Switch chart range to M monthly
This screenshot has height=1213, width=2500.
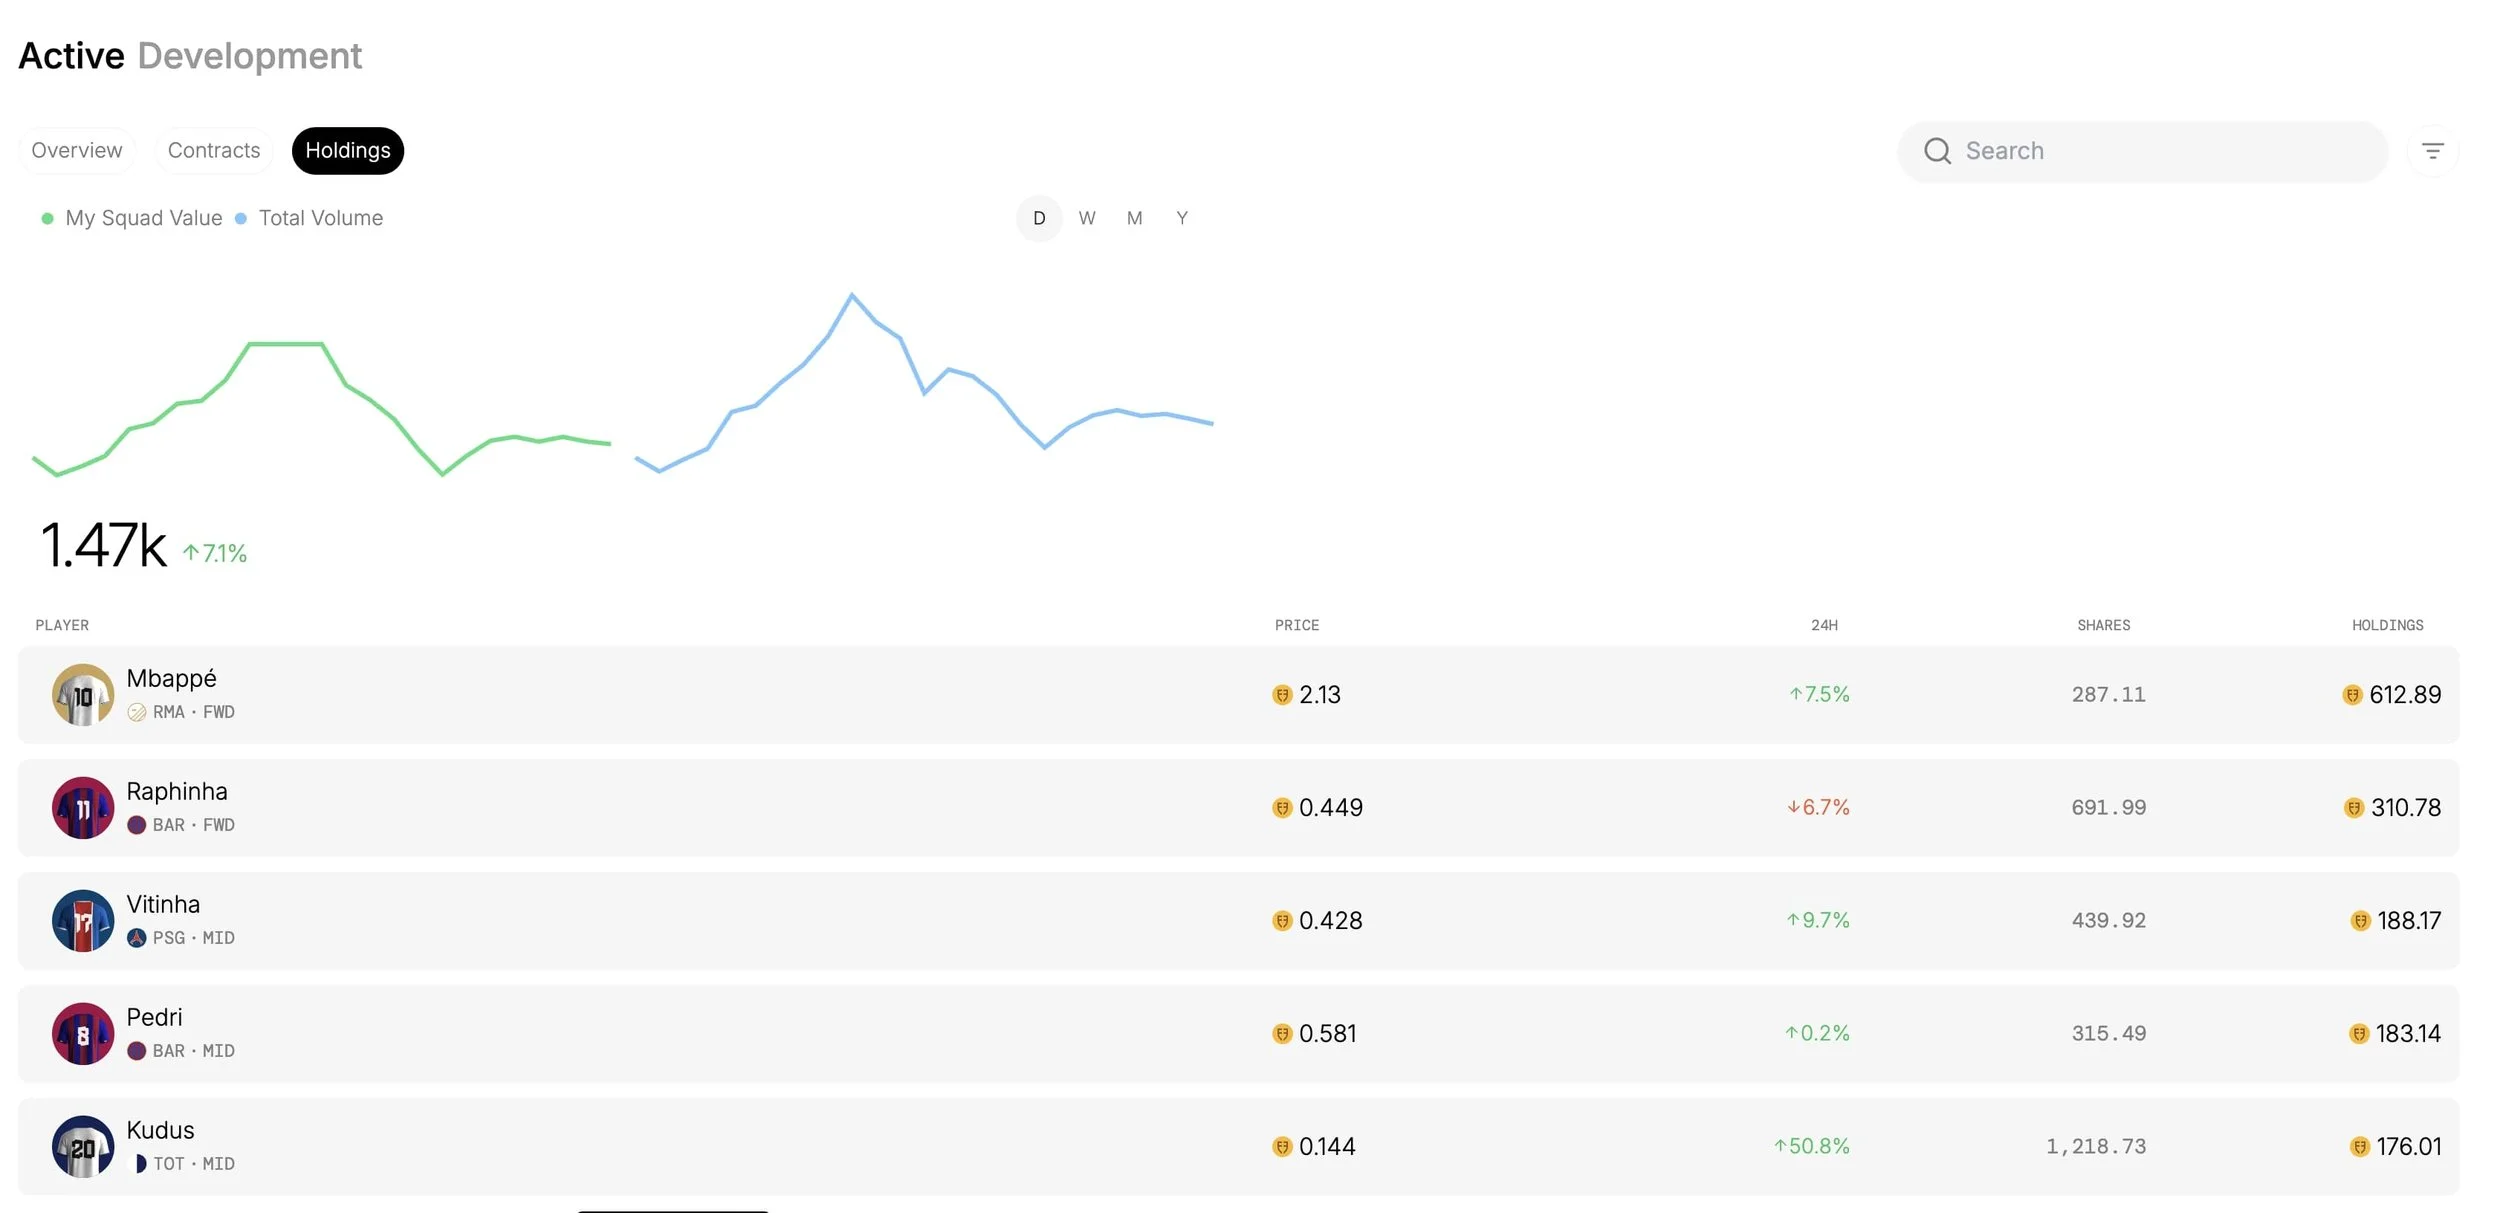[x=1134, y=218]
